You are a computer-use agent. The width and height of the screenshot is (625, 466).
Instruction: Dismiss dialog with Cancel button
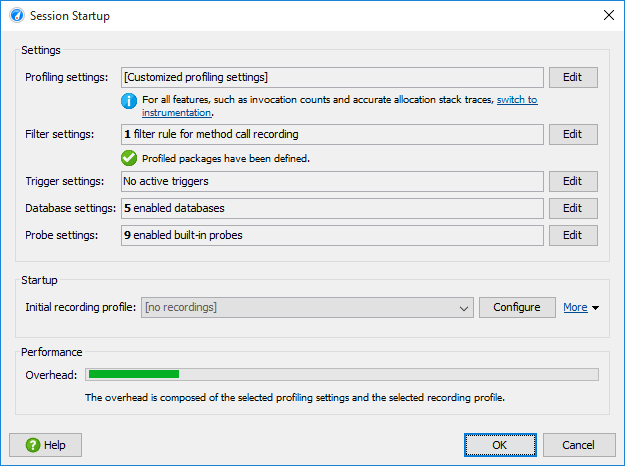tap(579, 445)
